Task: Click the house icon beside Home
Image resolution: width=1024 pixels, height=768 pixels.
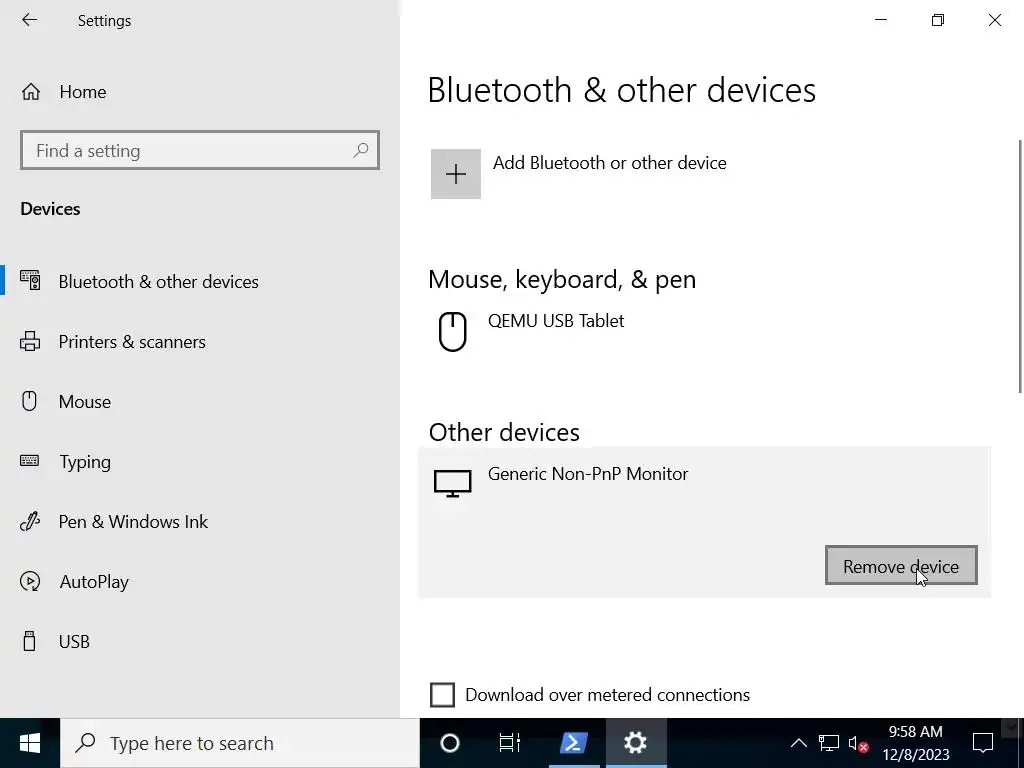Action: pyautogui.click(x=31, y=92)
